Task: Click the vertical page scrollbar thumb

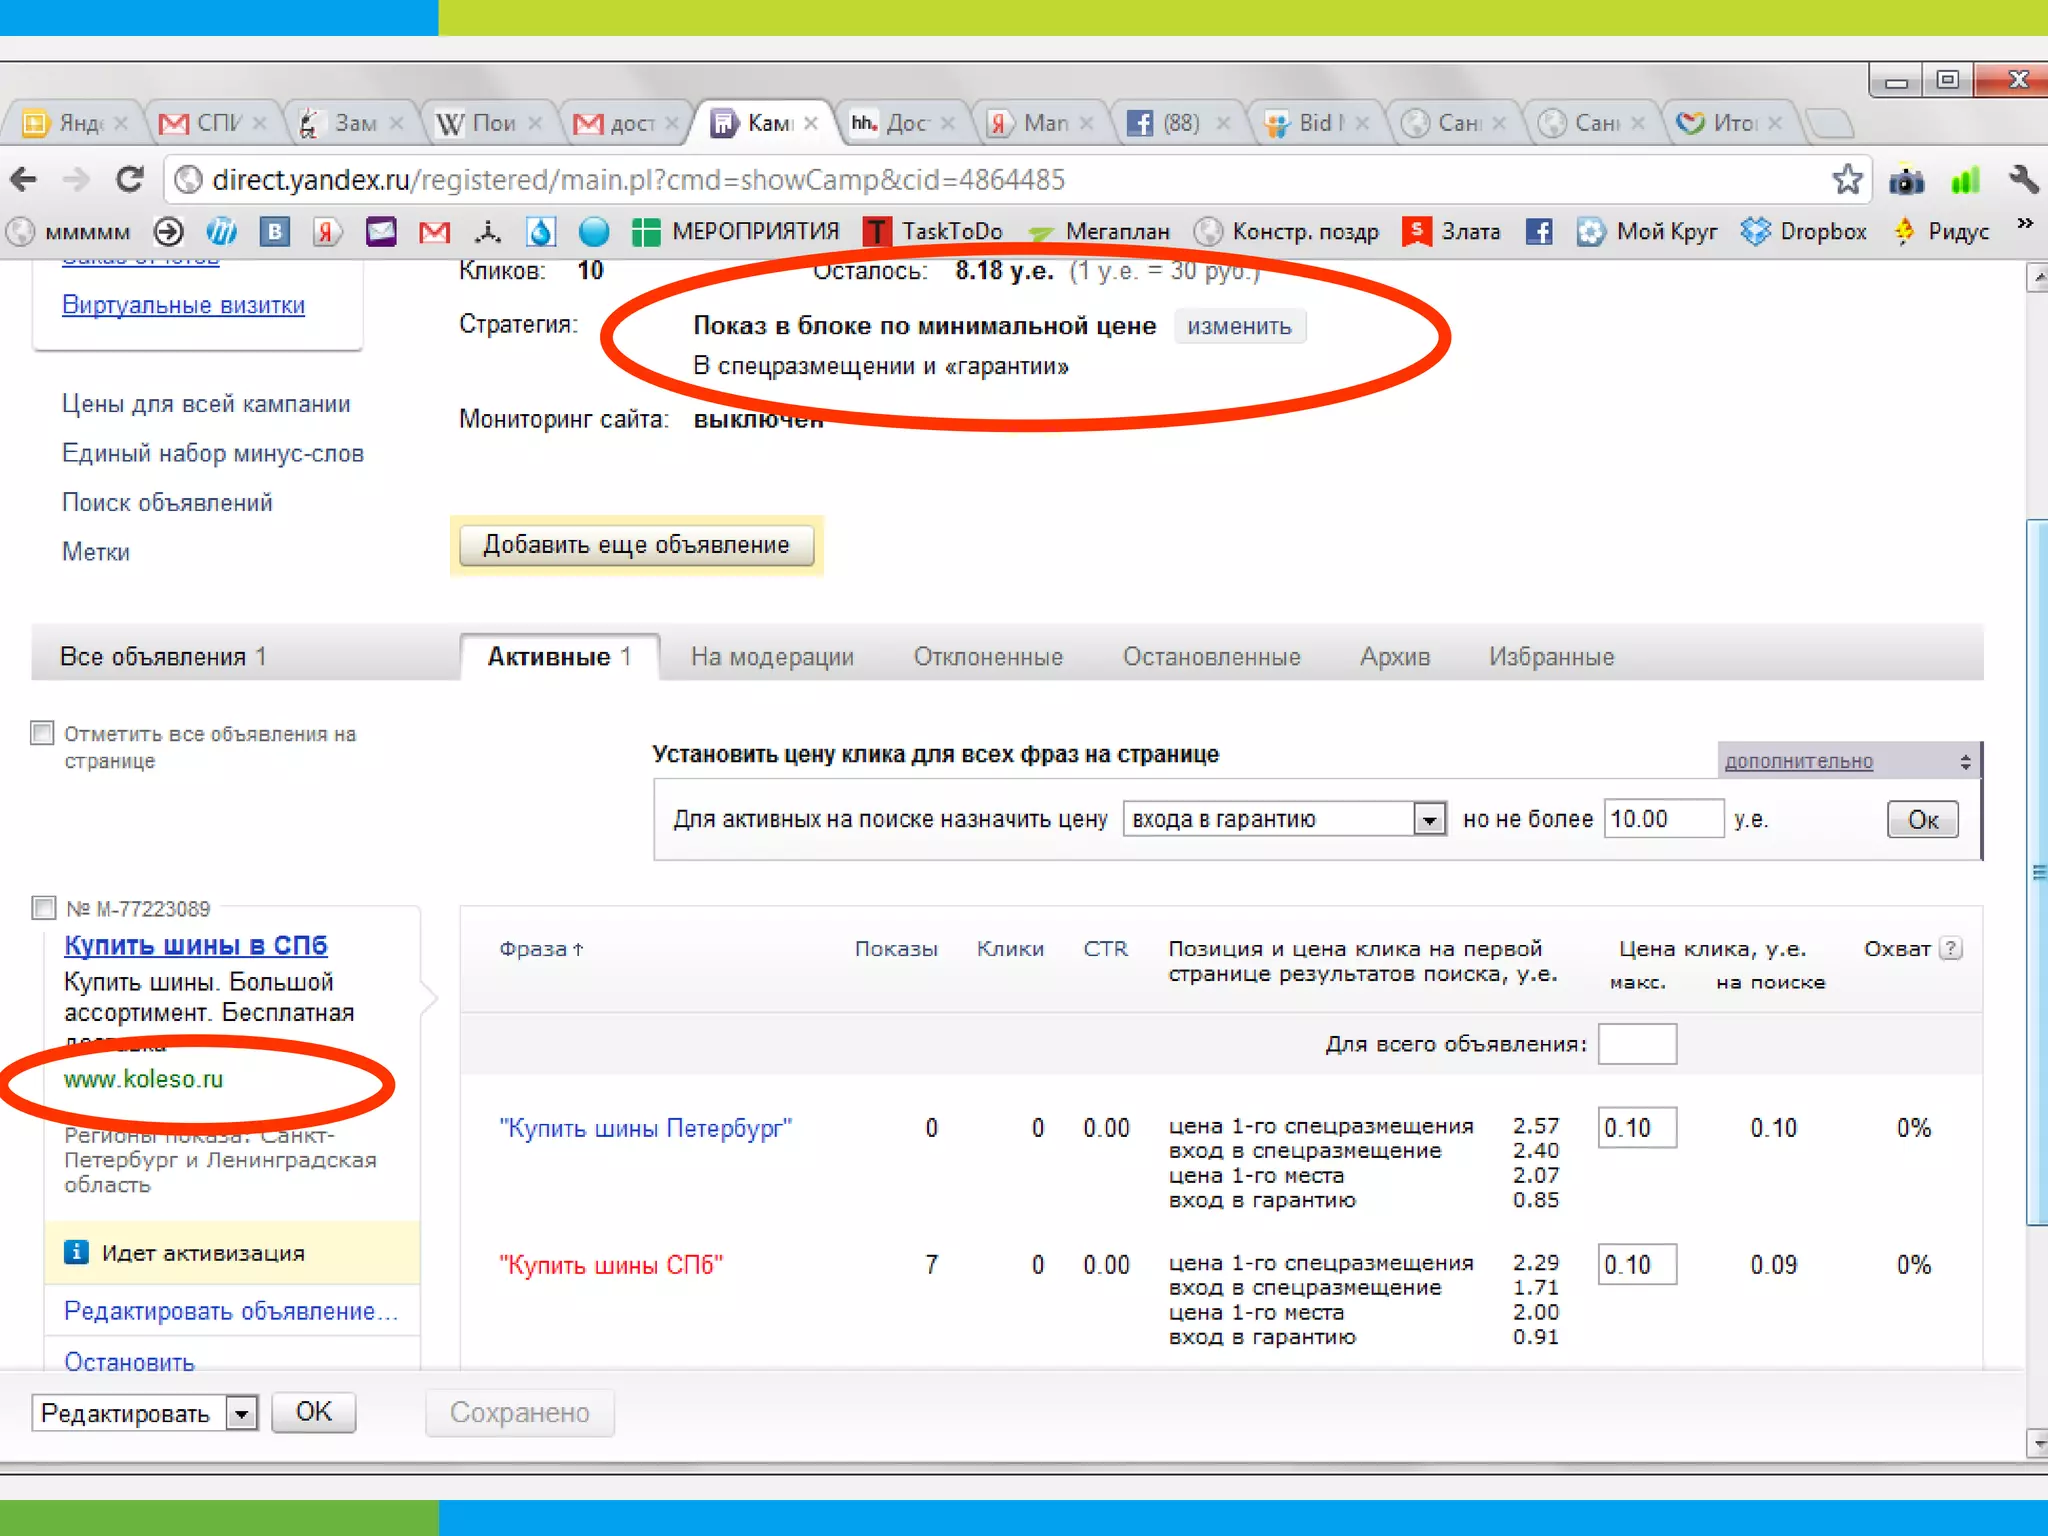Action: tap(2036, 870)
